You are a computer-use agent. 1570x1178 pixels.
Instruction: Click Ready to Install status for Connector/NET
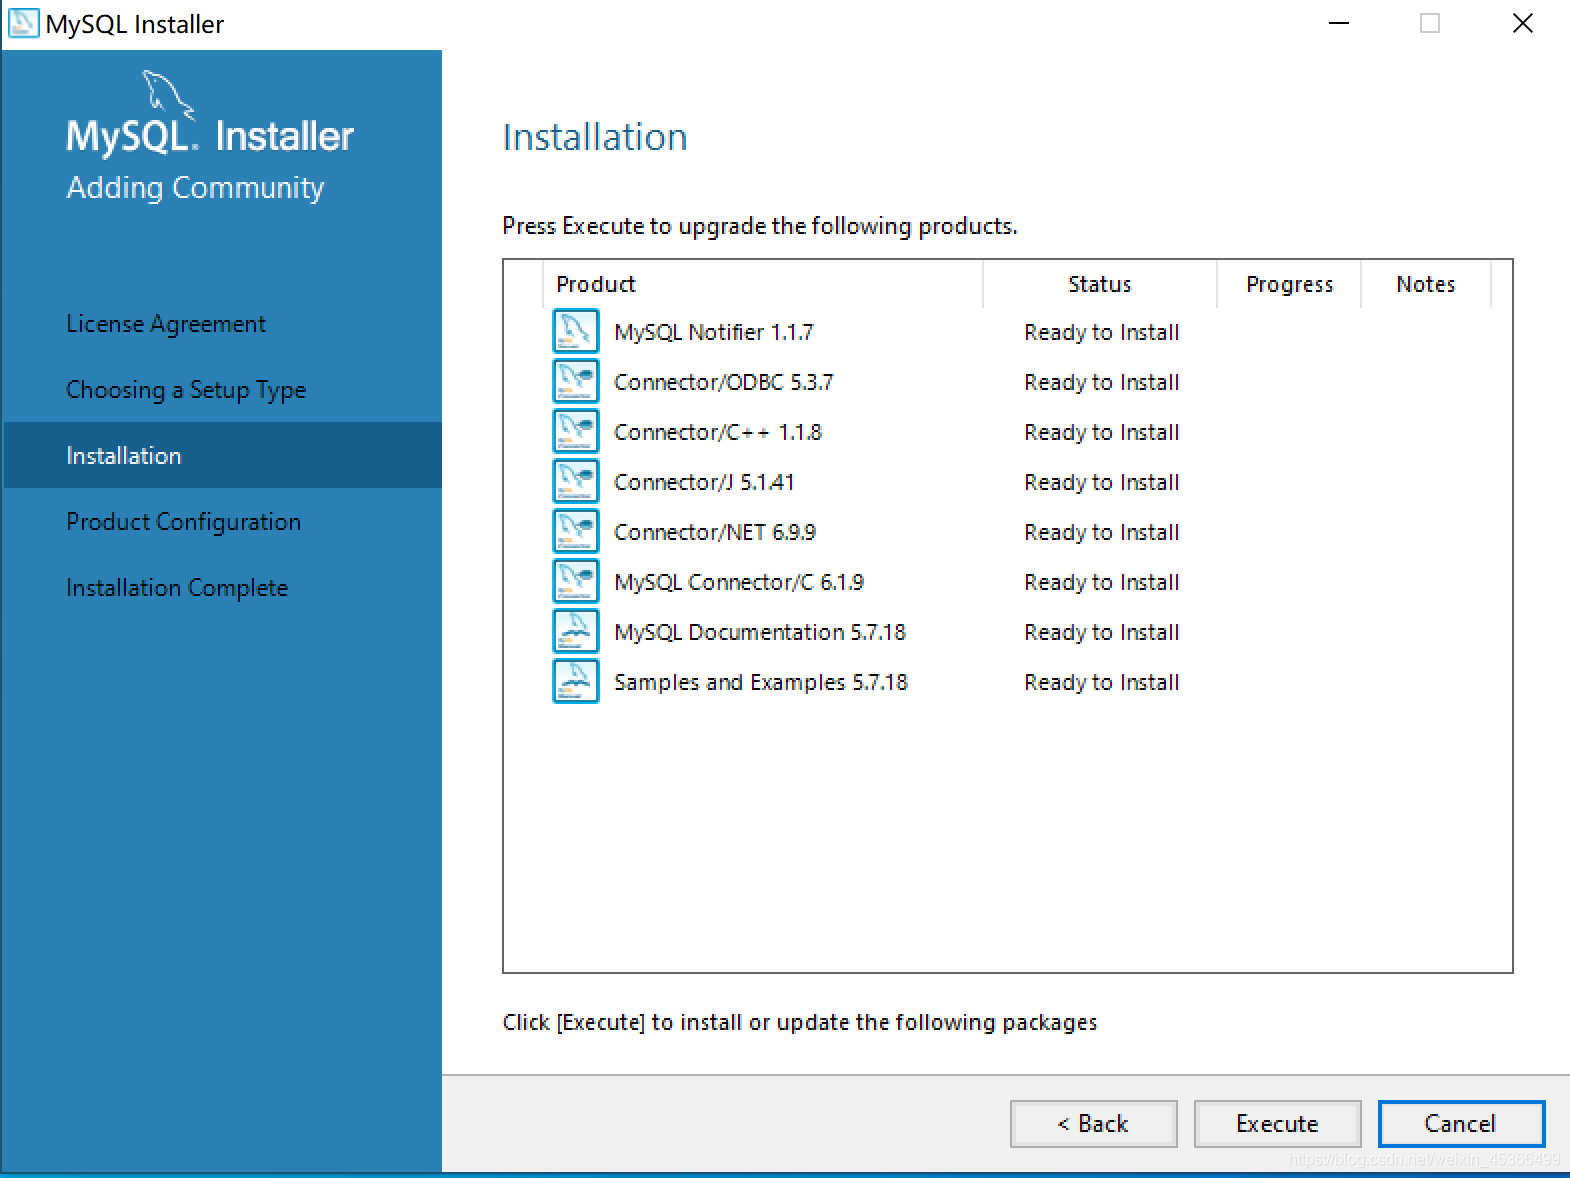coord(1102,532)
